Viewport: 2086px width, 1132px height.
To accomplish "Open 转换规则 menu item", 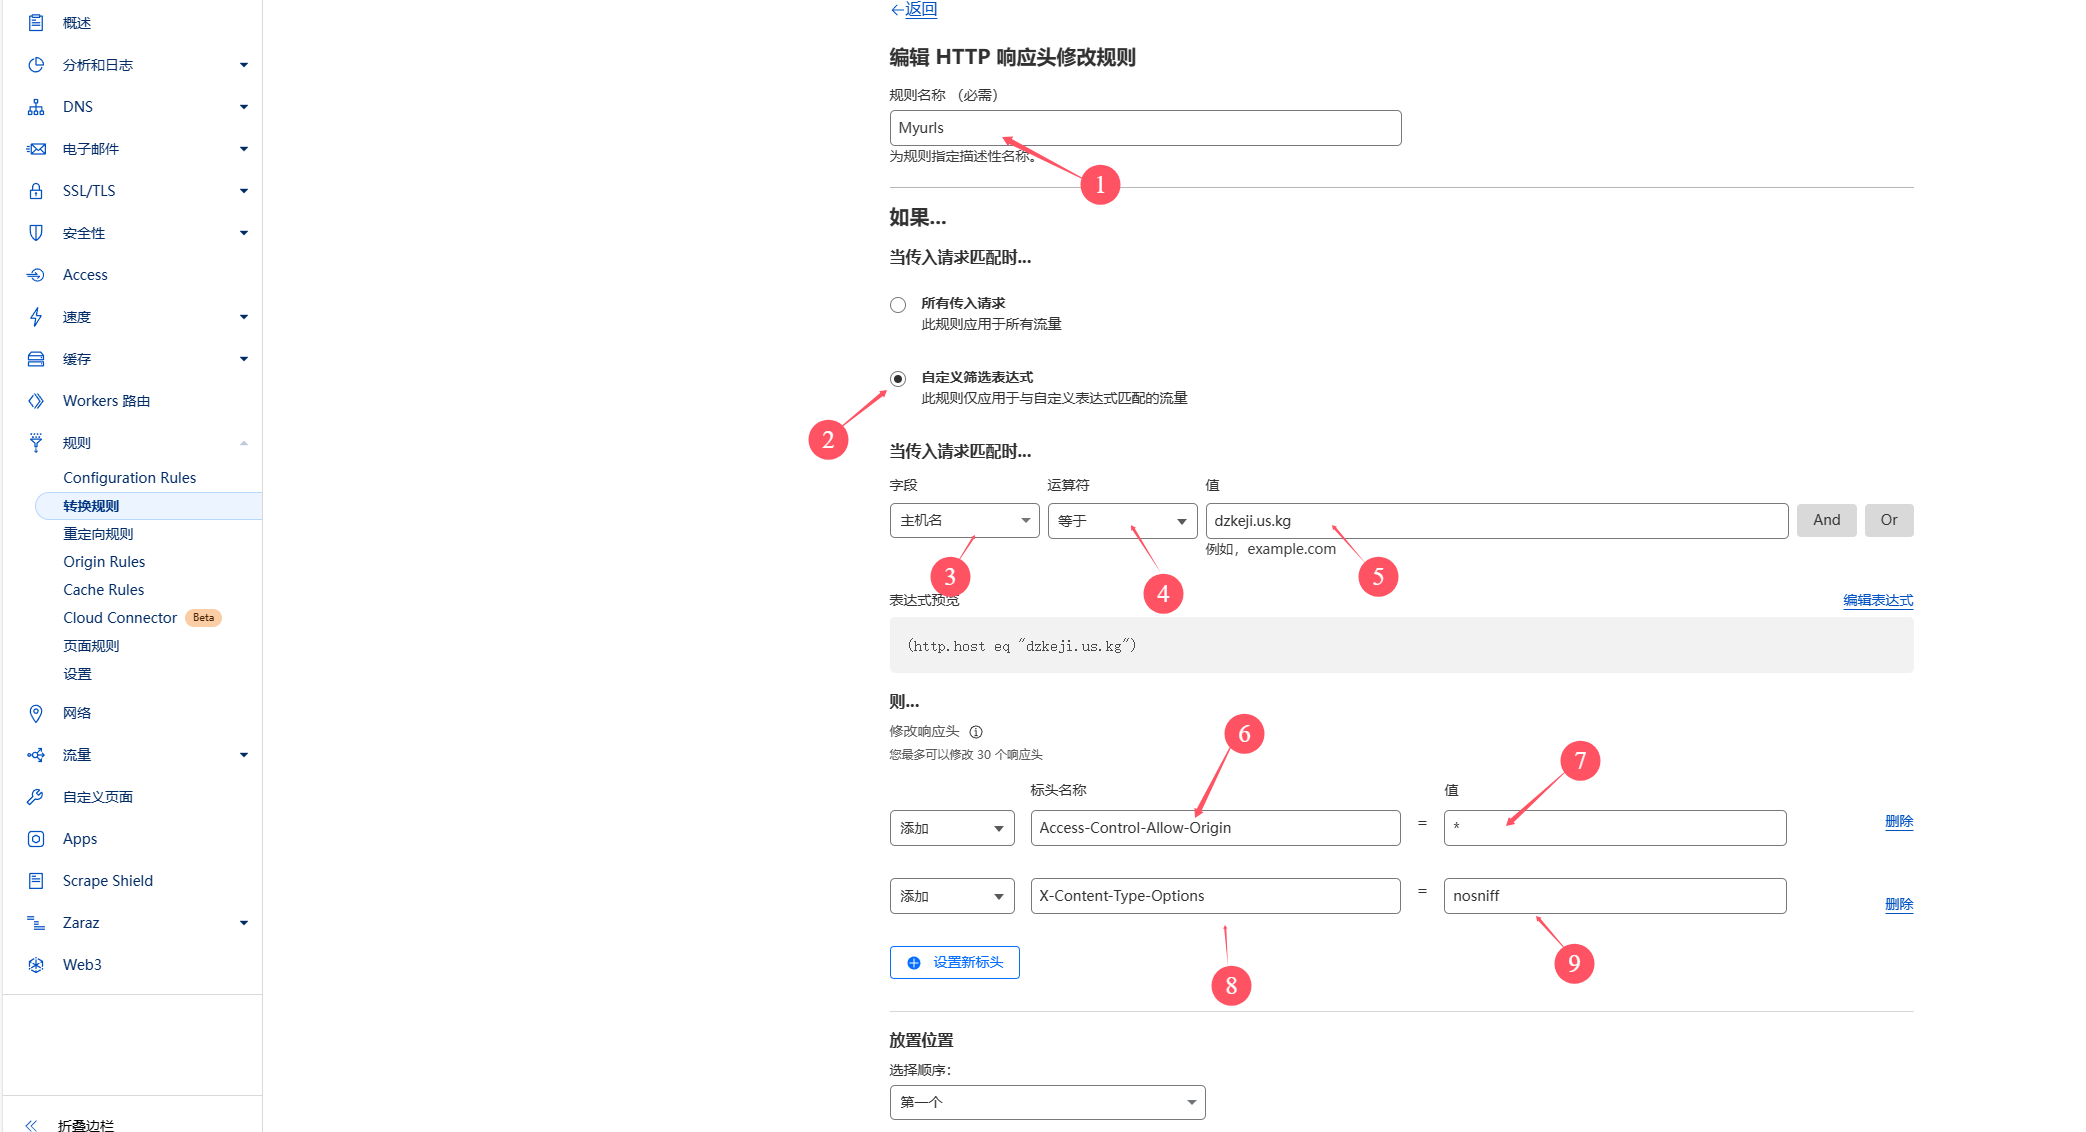I will point(91,506).
